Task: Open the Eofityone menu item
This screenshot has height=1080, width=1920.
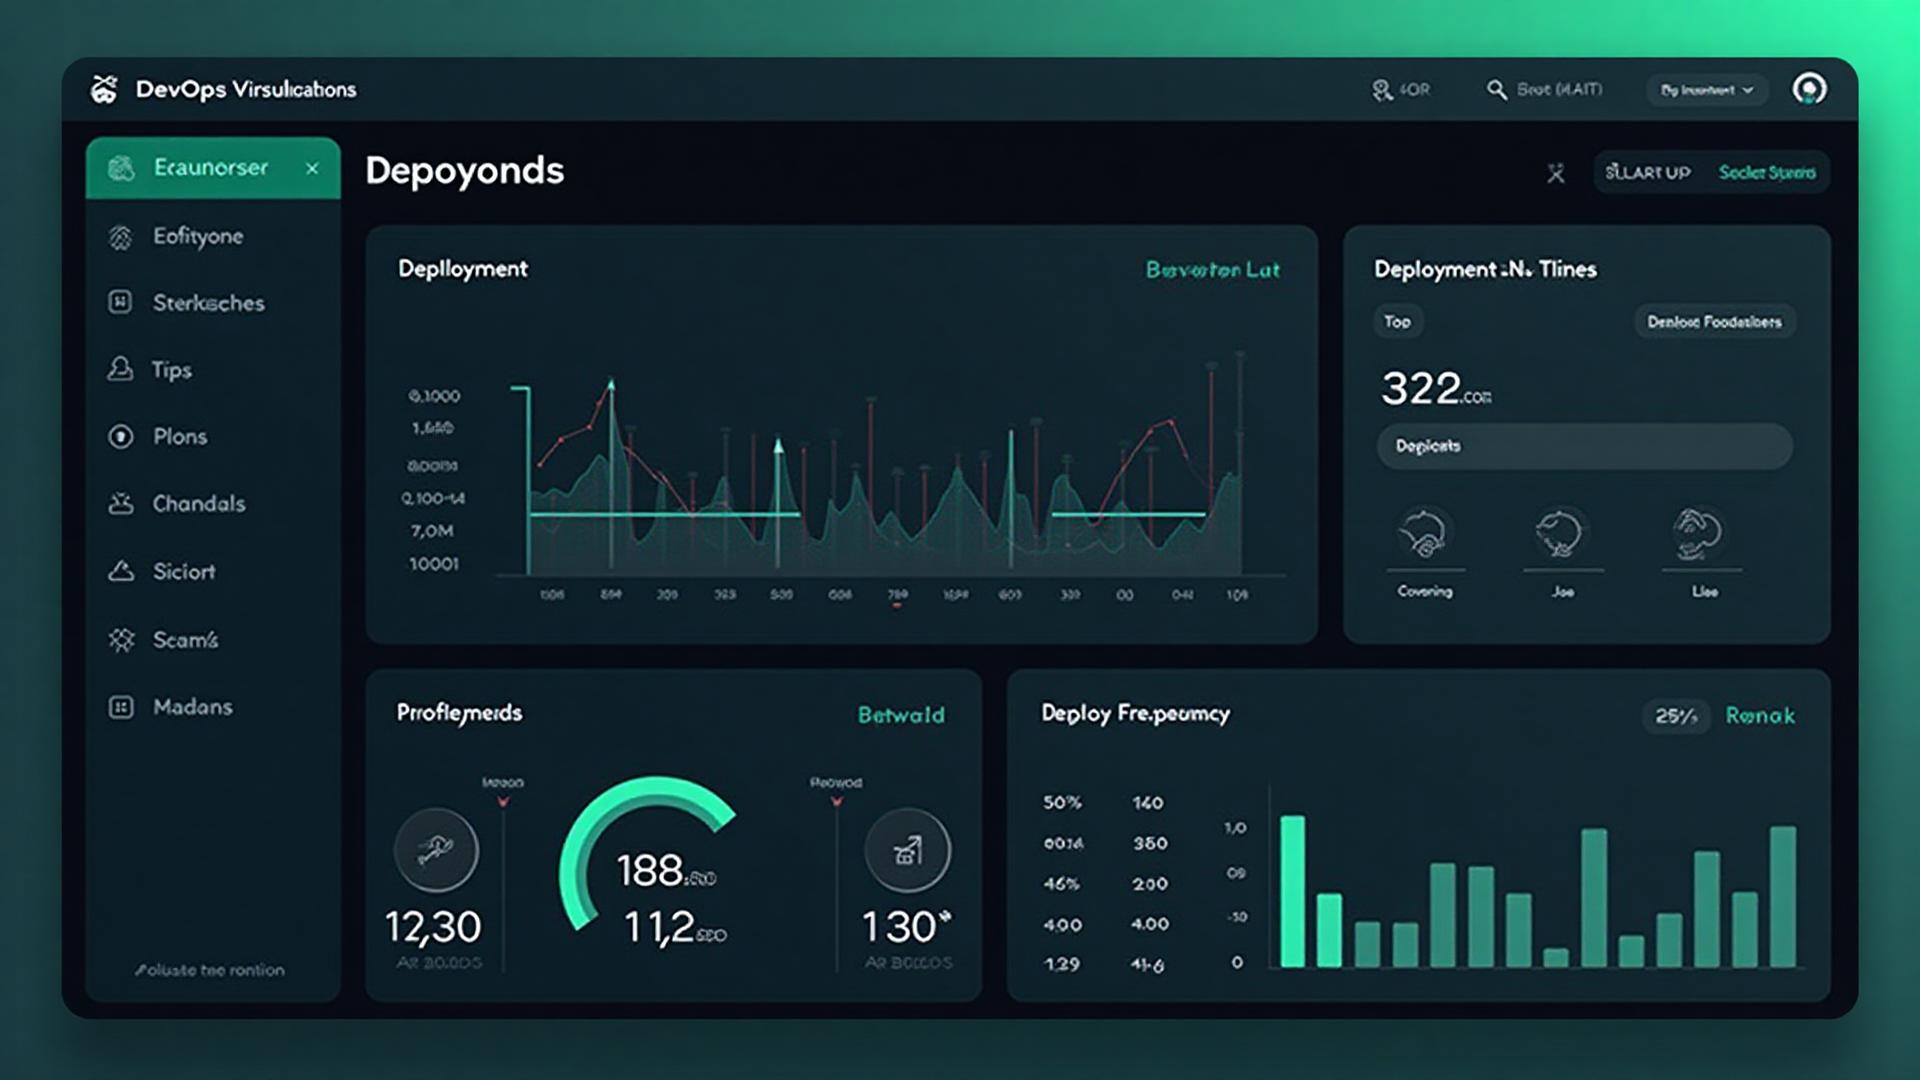Action: [x=212, y=237]
